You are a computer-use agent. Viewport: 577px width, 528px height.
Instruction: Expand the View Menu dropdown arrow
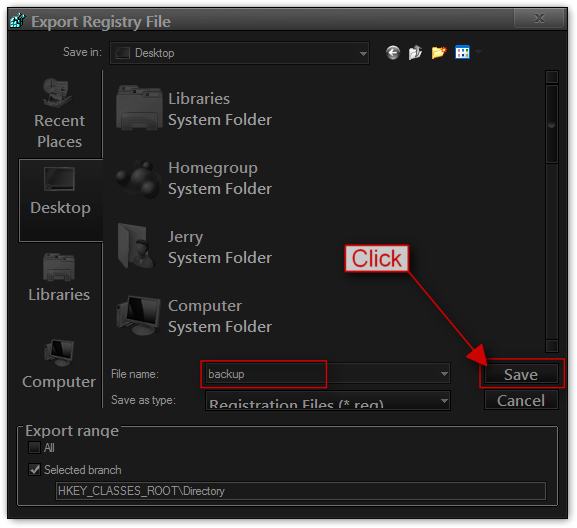[x=478, y=52]
